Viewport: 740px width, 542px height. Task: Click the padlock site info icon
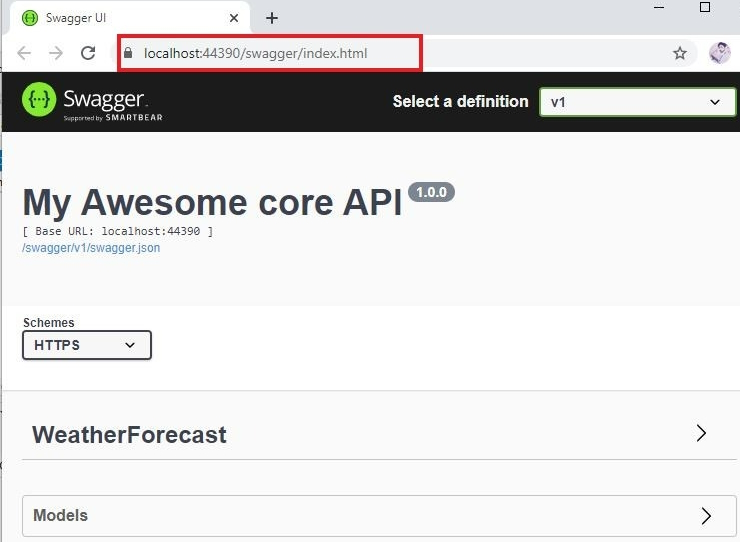click(x=128, y=53)
